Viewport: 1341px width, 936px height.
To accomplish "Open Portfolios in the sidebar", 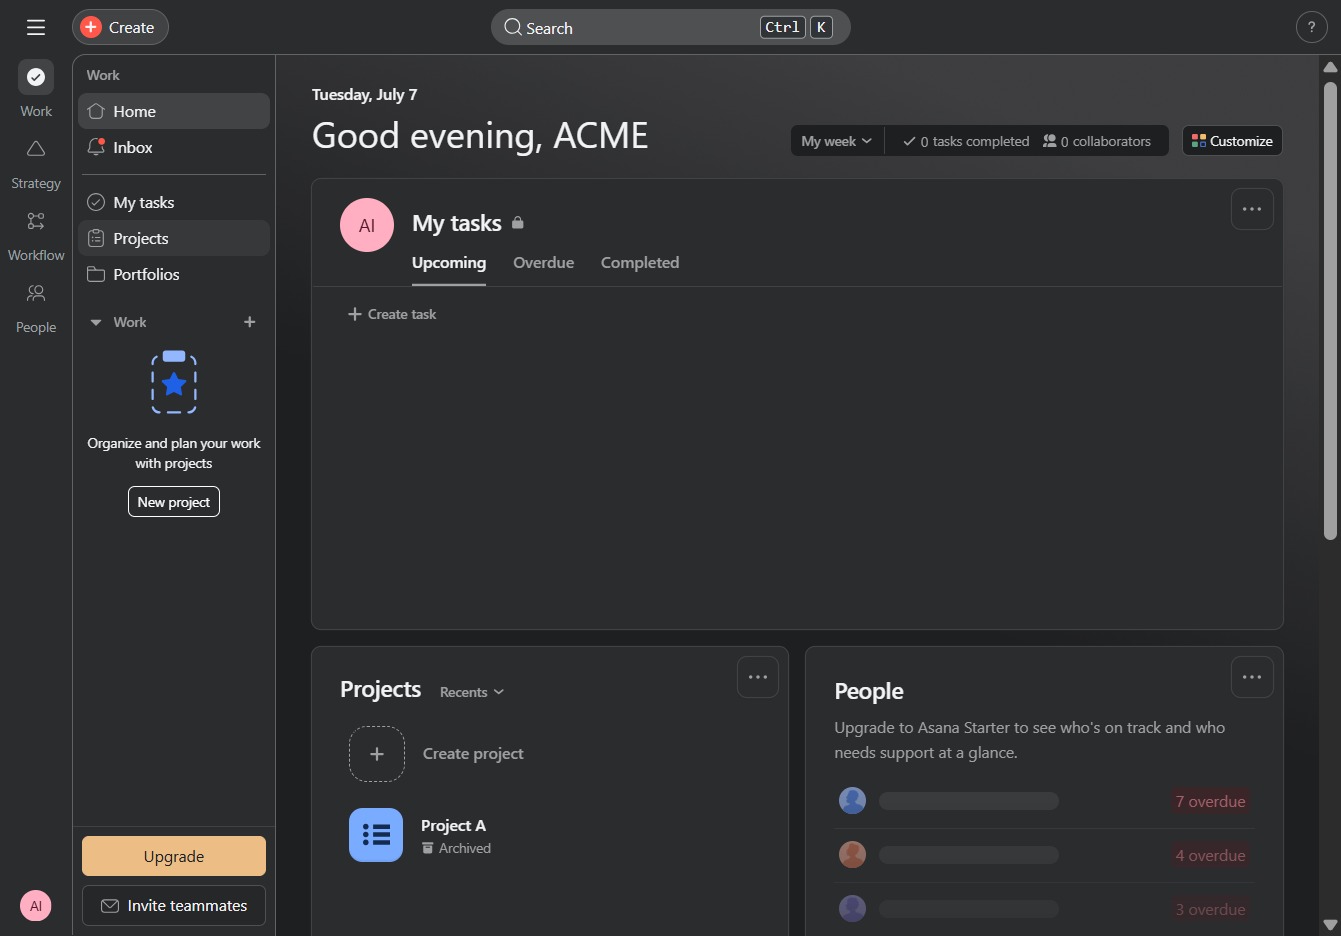I will (174, 274).
